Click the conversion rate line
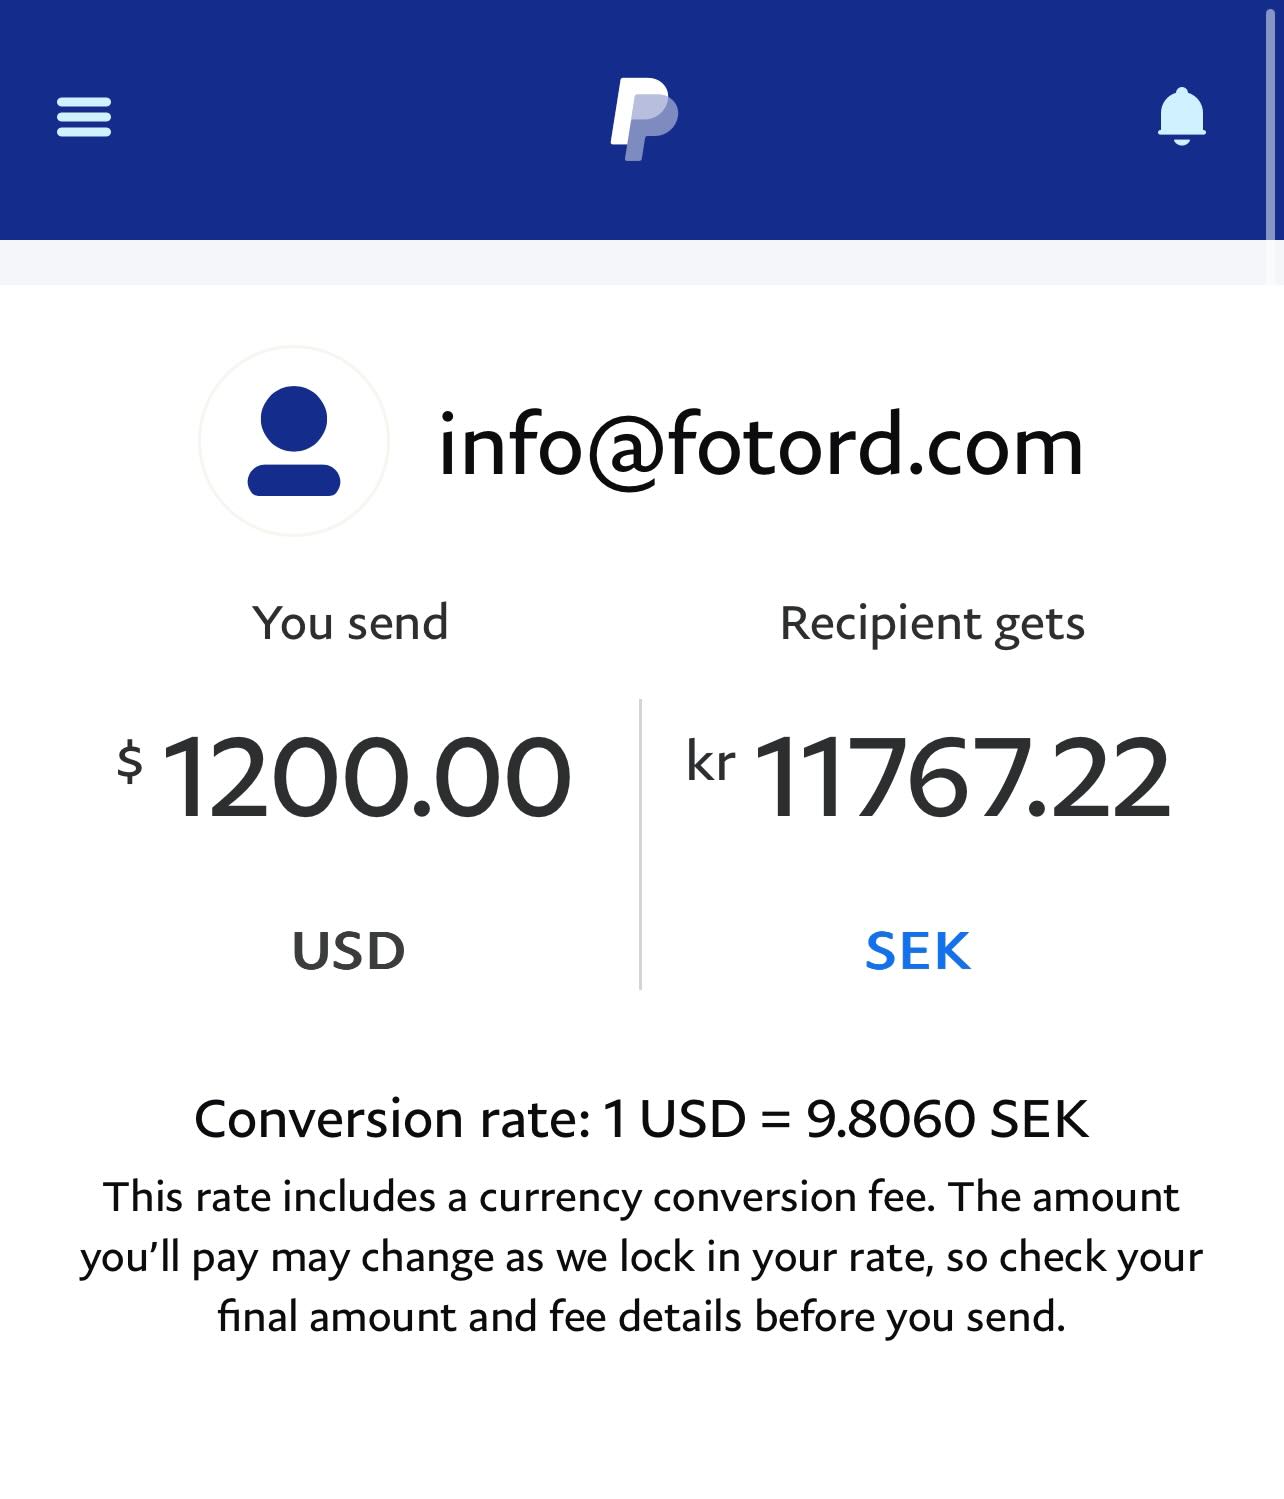Screen dimensions: 1284x1499 [x=641, y=1118]
